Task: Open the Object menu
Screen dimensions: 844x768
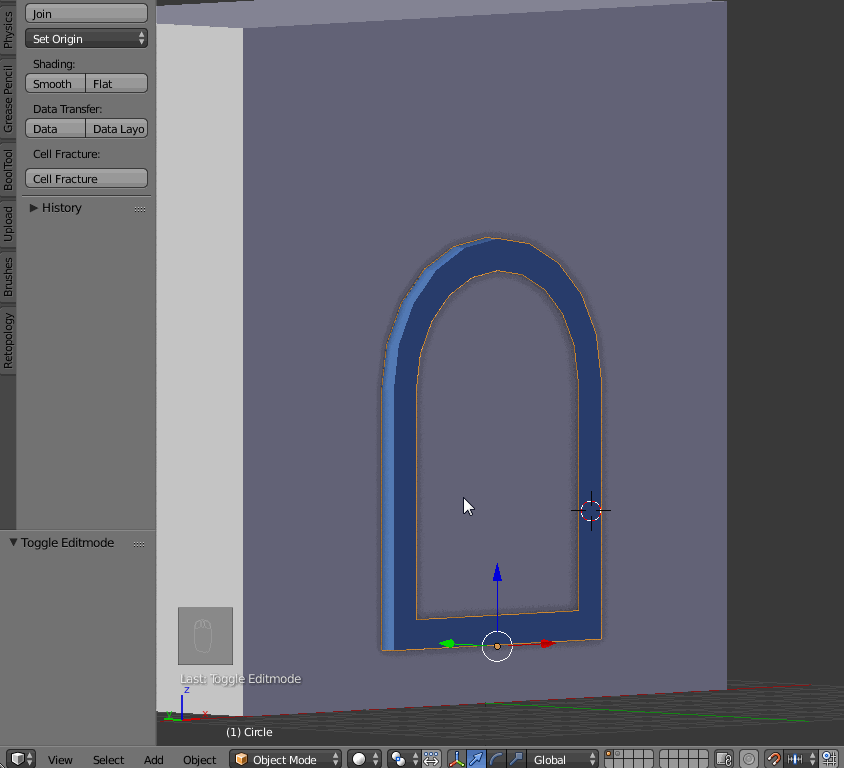Action: [199, 759]
